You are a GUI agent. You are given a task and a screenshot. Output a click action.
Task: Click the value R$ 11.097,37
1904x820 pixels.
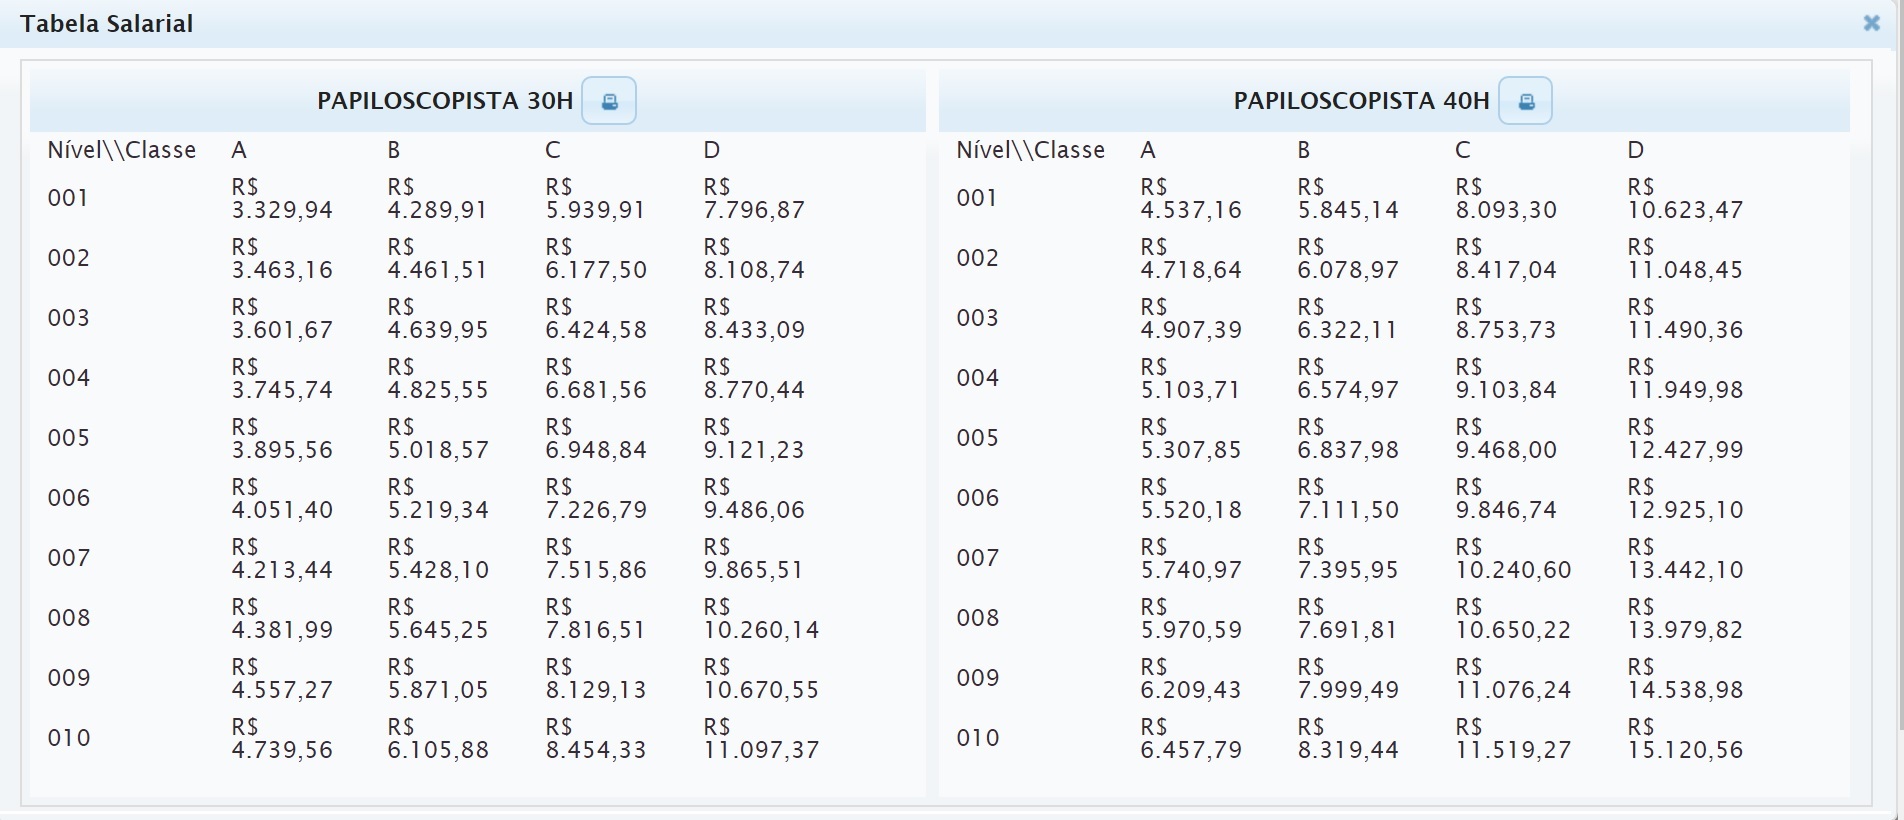pyautogui.click(x=761, y=739)
